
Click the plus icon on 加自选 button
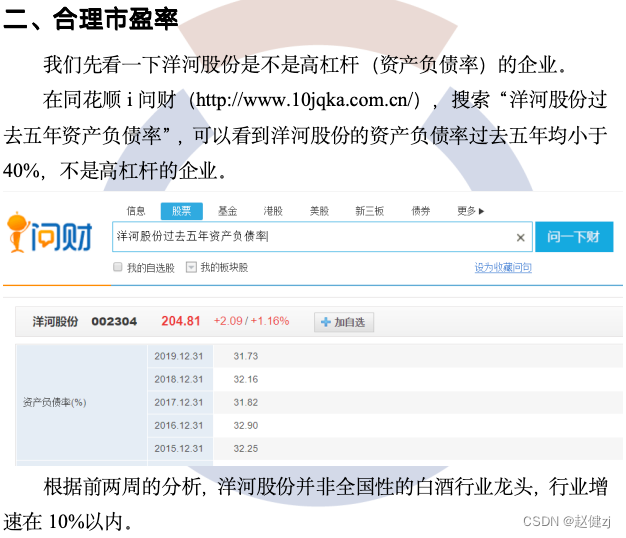(326, 322)
